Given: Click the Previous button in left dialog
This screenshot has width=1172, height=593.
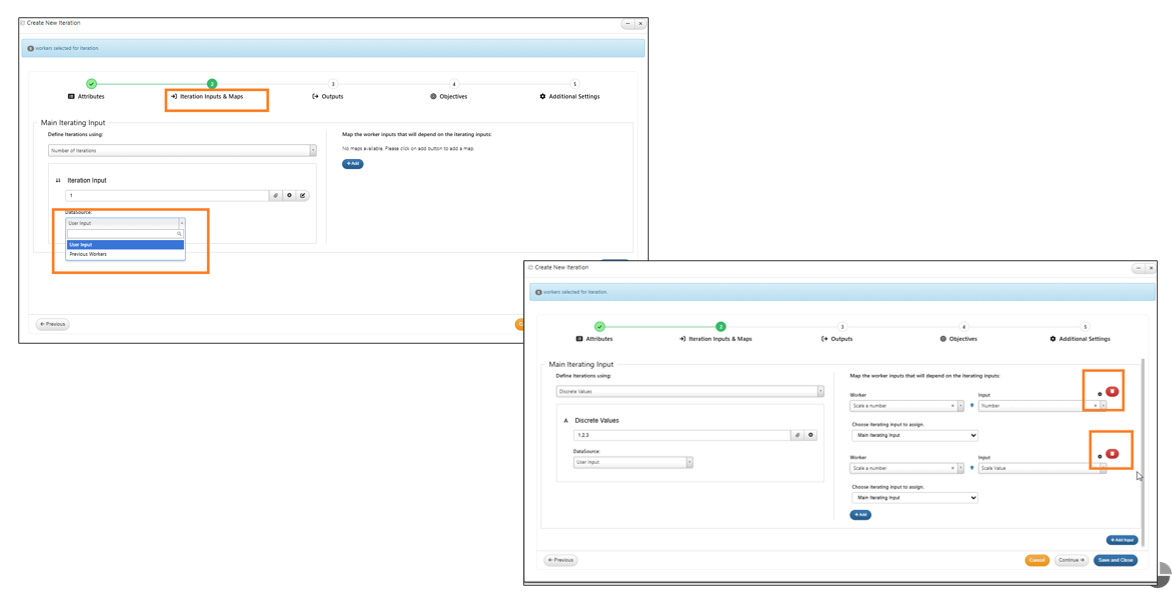Looking at the screenshot, I should click(x=53, y=325).
